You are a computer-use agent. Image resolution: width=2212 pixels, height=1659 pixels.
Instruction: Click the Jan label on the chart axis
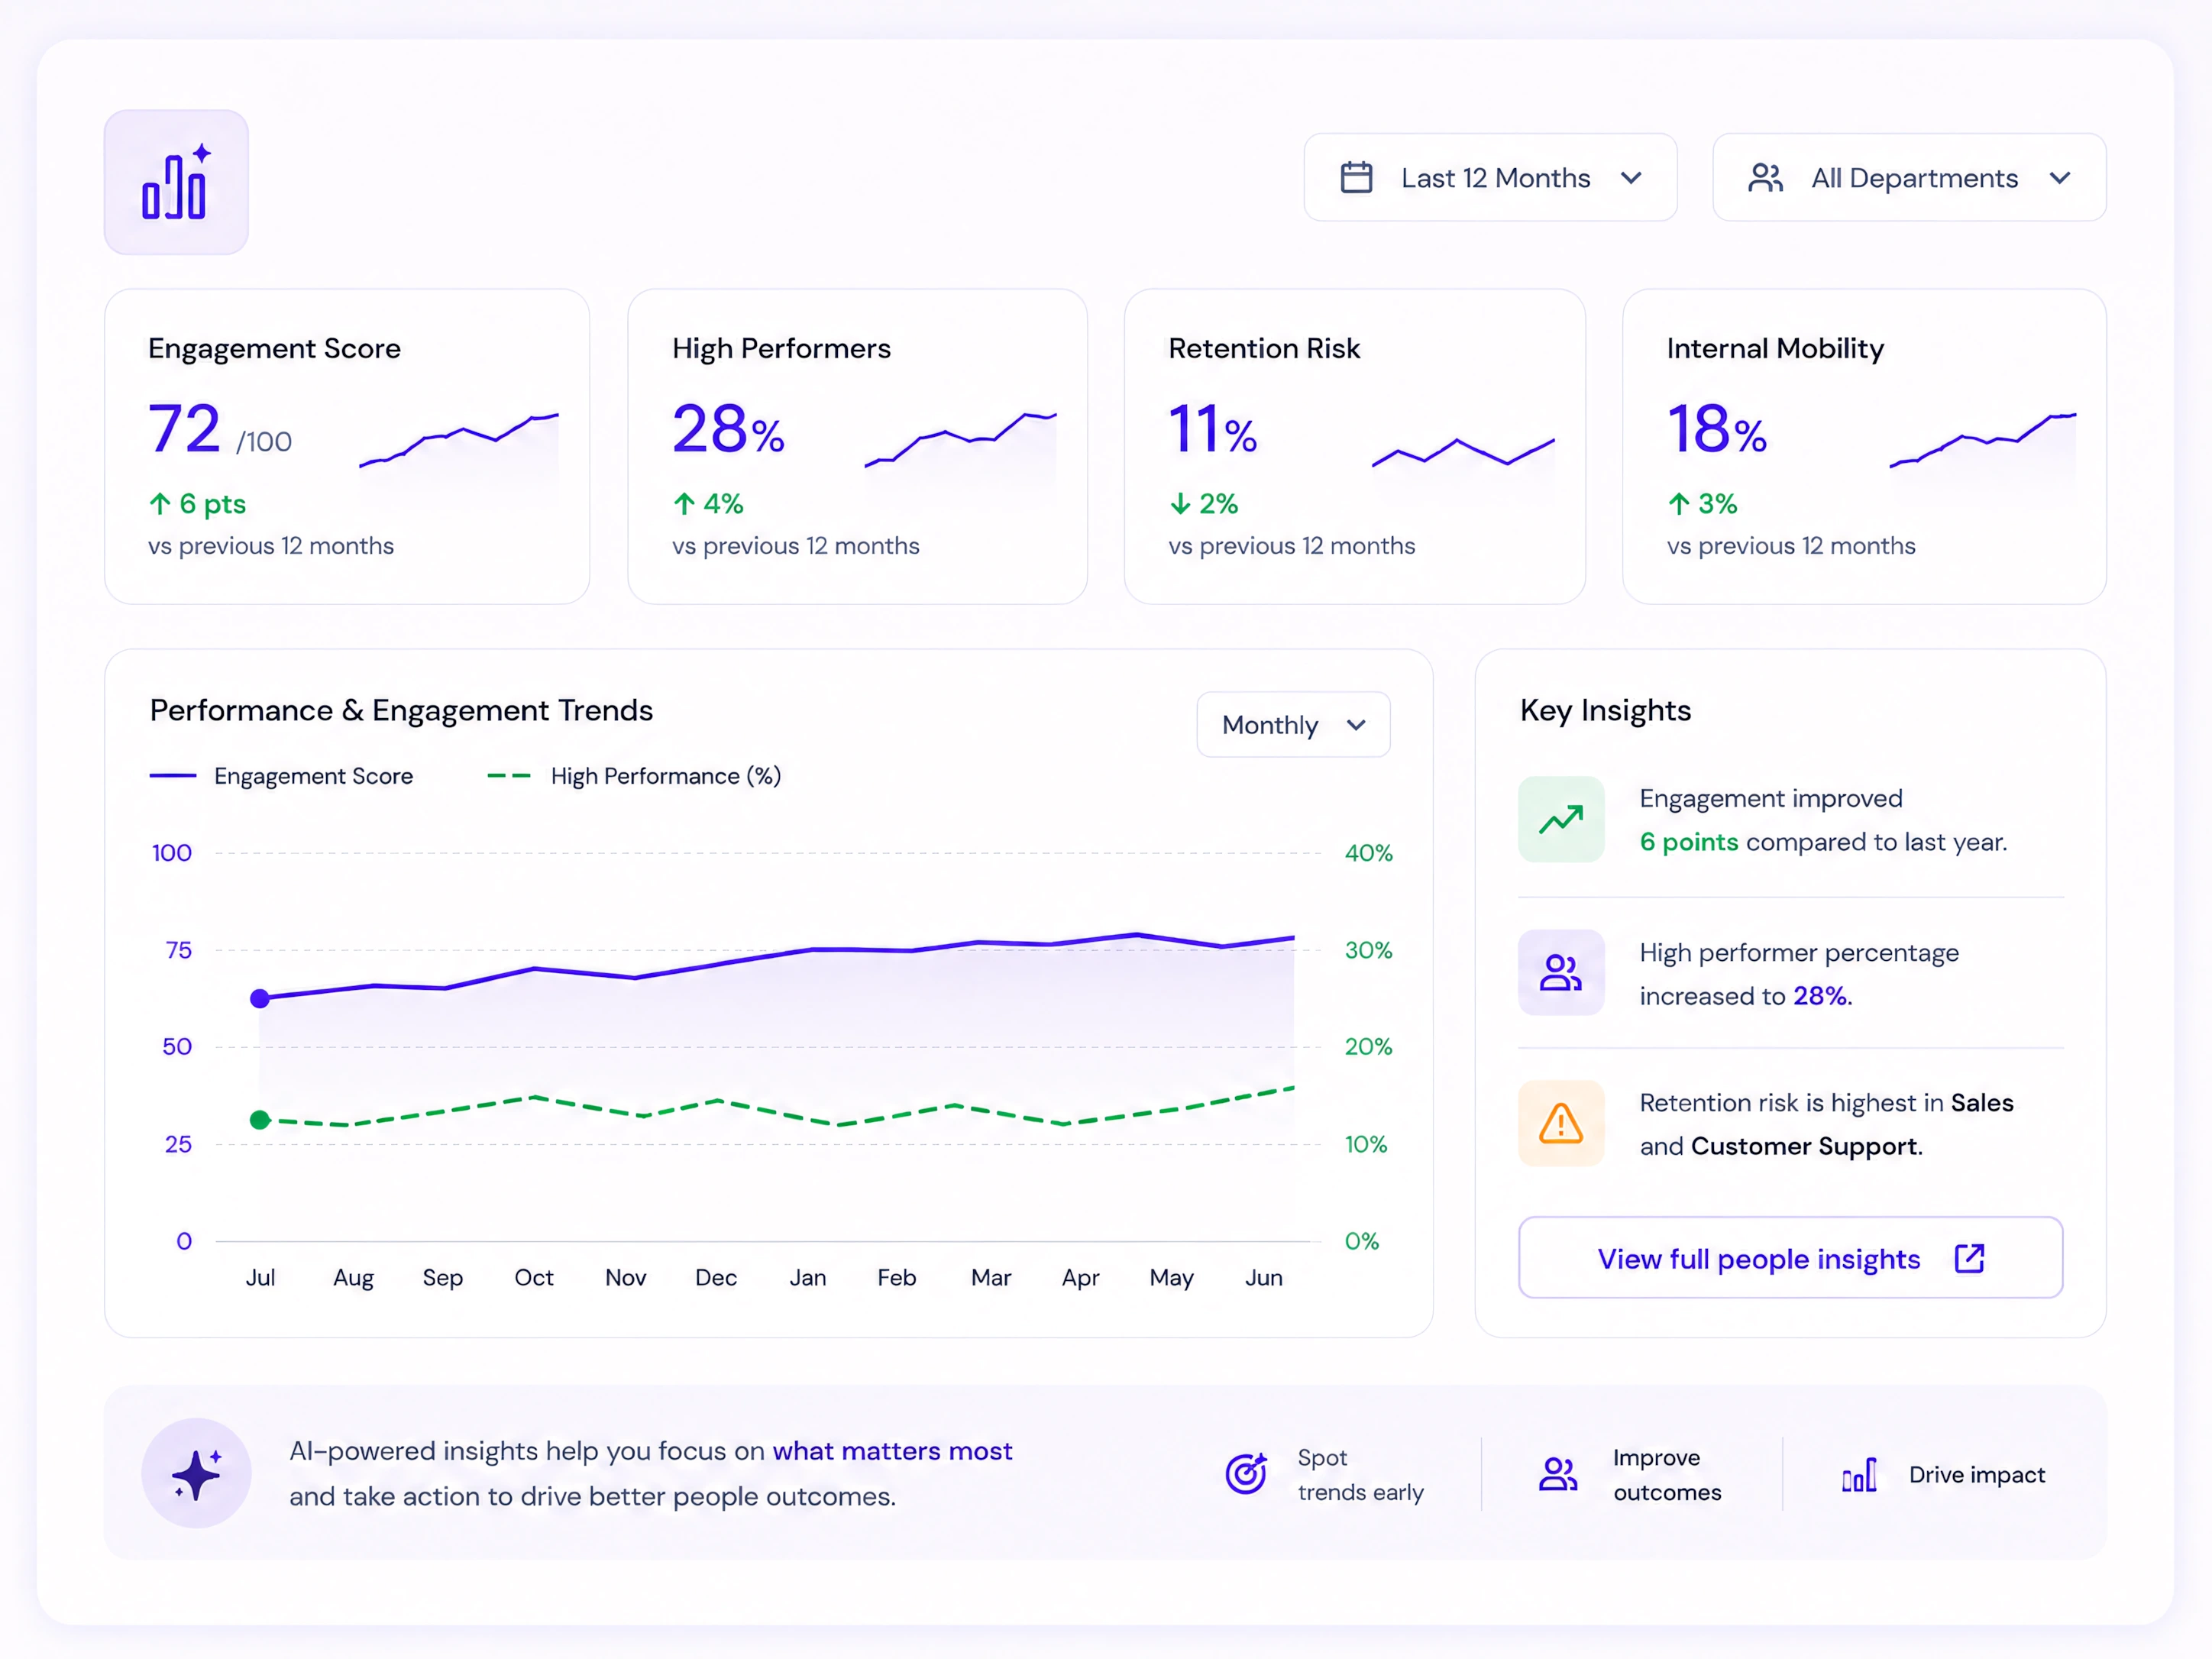click(x=808, y=1278)
